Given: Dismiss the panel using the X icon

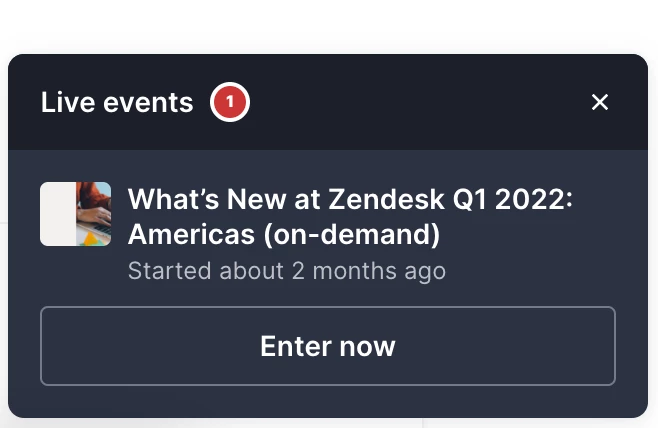Looking at the screenshot, I should point(600,102).
